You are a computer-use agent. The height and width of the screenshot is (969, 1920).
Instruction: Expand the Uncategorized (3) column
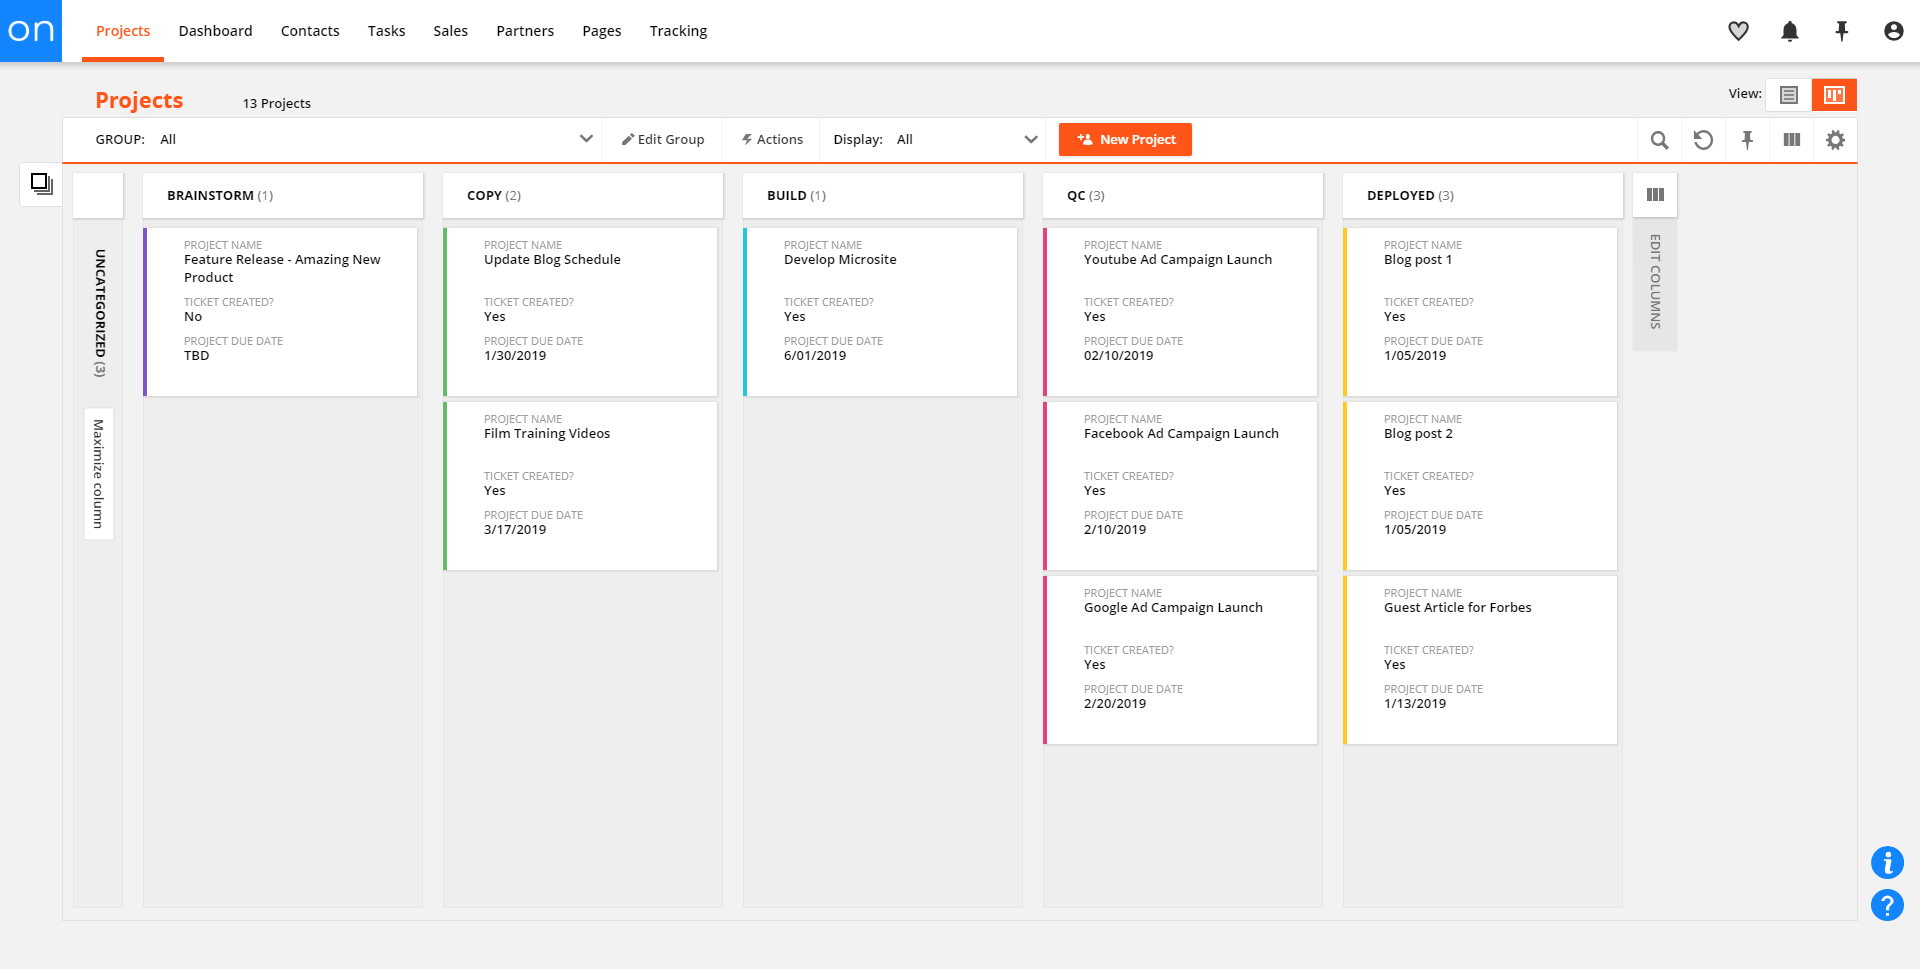(x=99, y=312)
